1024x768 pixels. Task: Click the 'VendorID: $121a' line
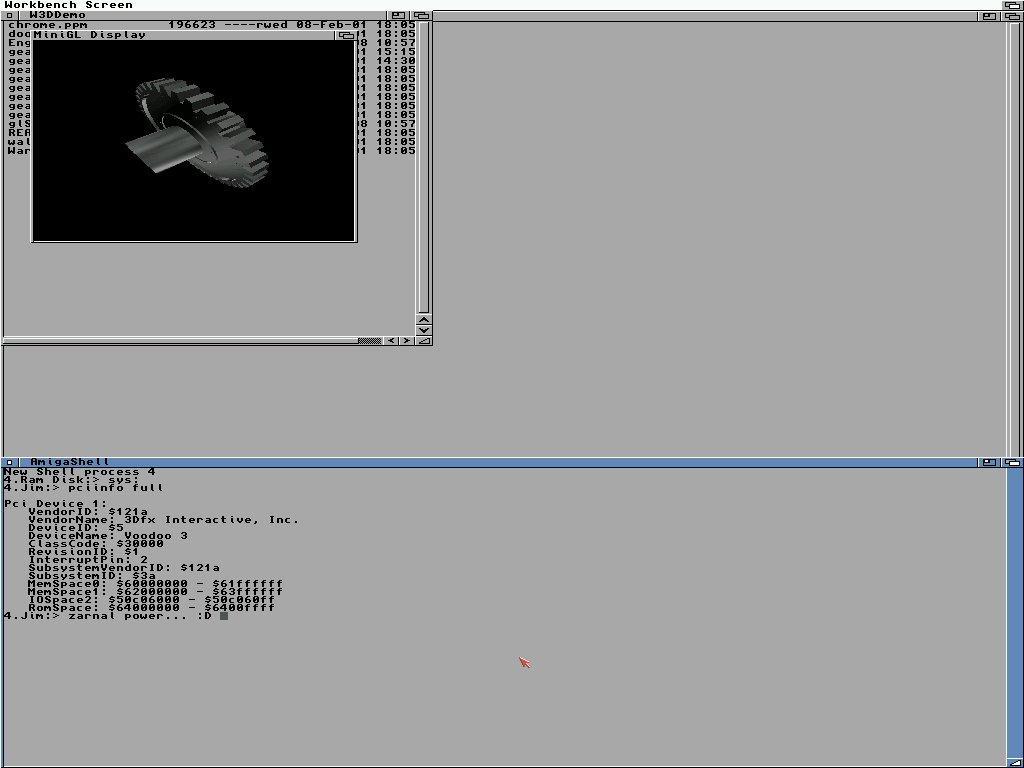(88, 511)
